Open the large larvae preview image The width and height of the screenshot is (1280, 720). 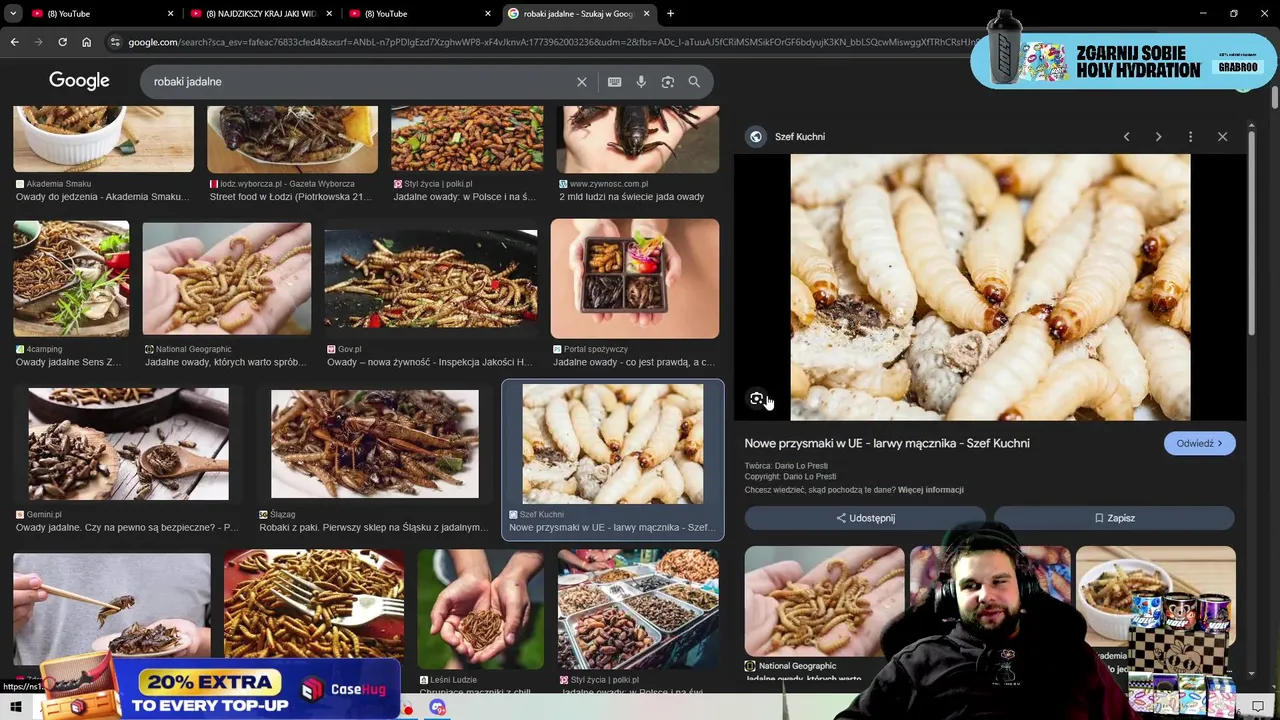[x=990, y=287]
